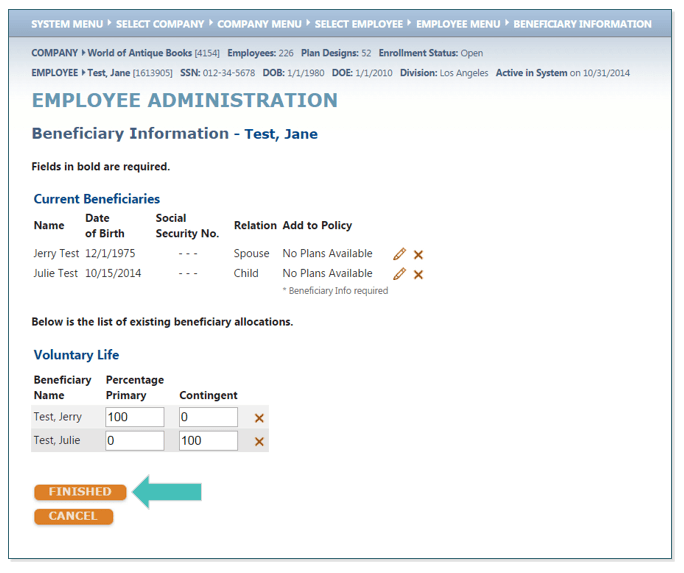The width and height of the screenshot is (684, 573).
Task: Click the Current Beneficiaries heading
Action: tap(97, 199)
